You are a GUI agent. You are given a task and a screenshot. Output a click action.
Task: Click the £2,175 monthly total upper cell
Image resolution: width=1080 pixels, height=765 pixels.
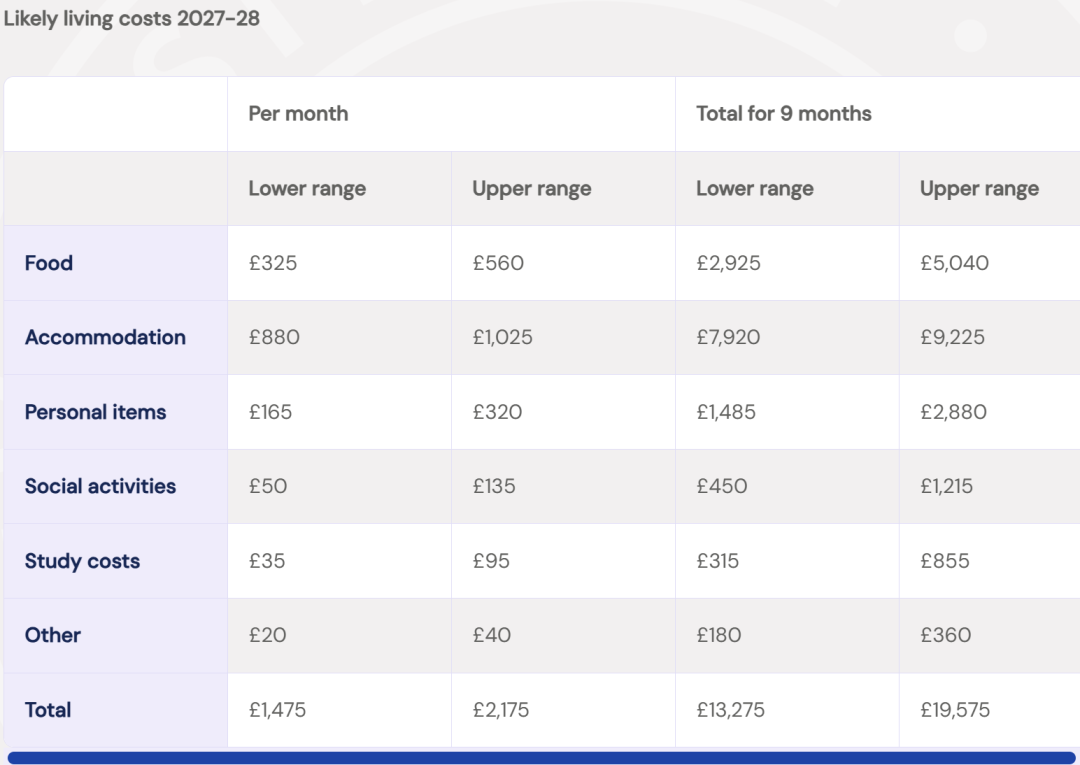(x=563, y=710)
